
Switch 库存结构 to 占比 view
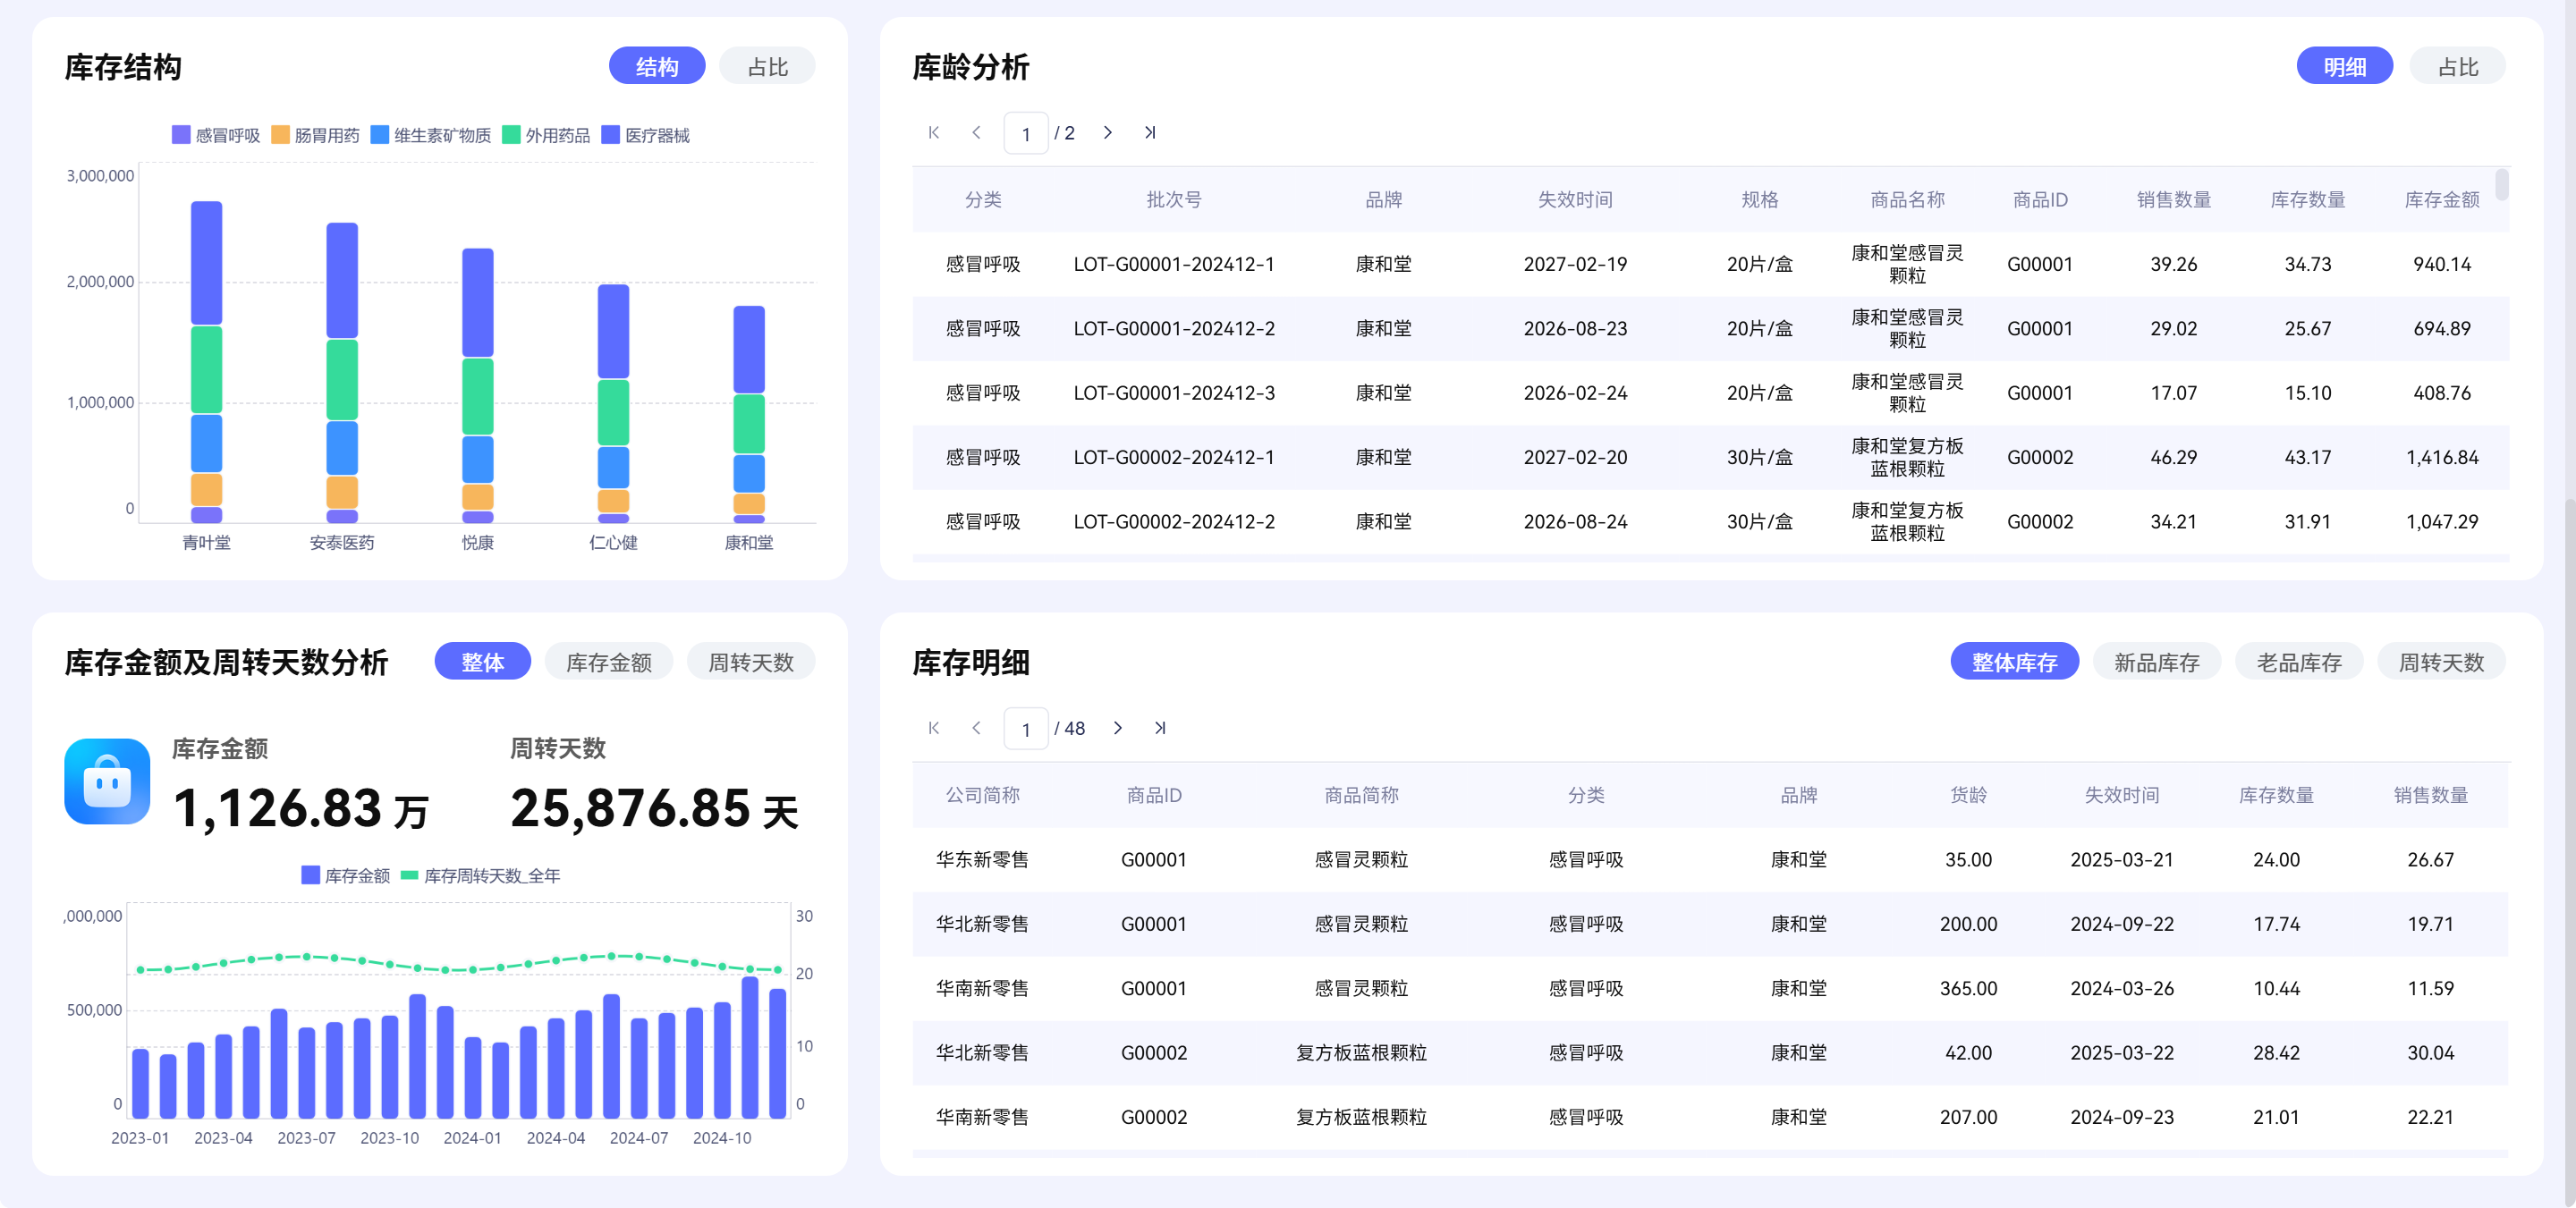point(767,67)
